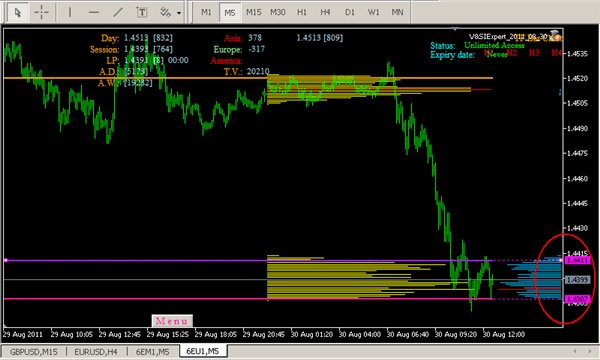Choose the horizontal line drawing tool
Screen dimensions: 600x360
click(94, 12)
